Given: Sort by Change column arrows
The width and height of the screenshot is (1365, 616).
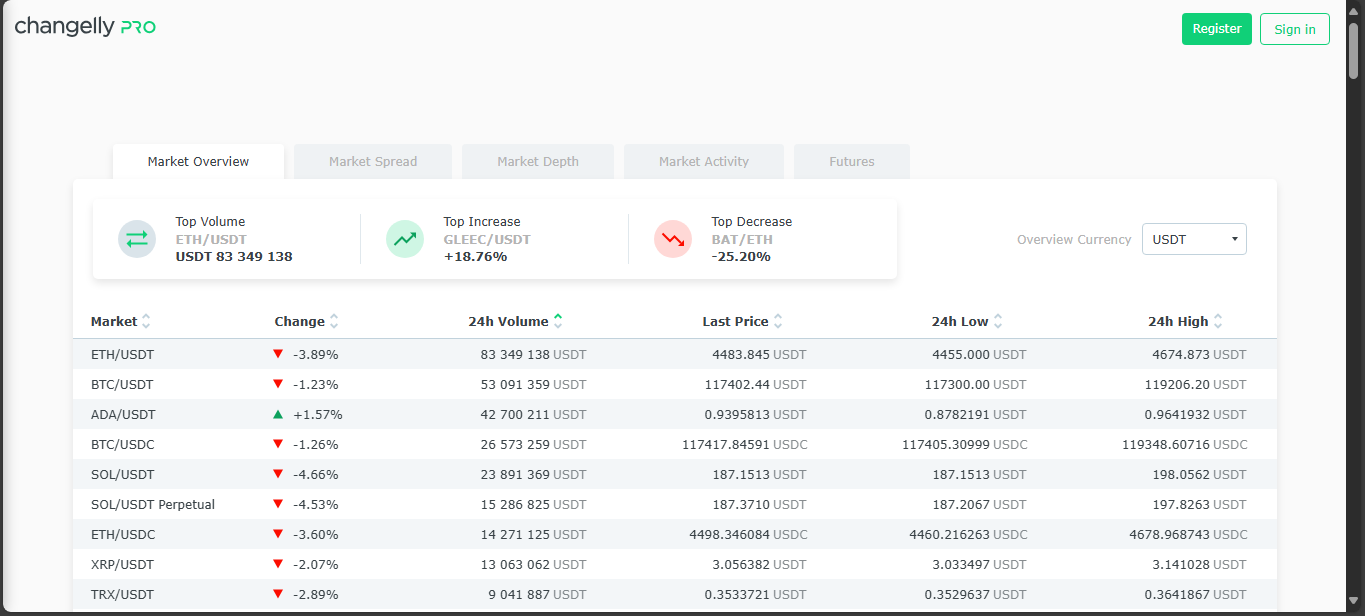Looking at the screenshot, I should pyautogui.click(x=334, y=322).
